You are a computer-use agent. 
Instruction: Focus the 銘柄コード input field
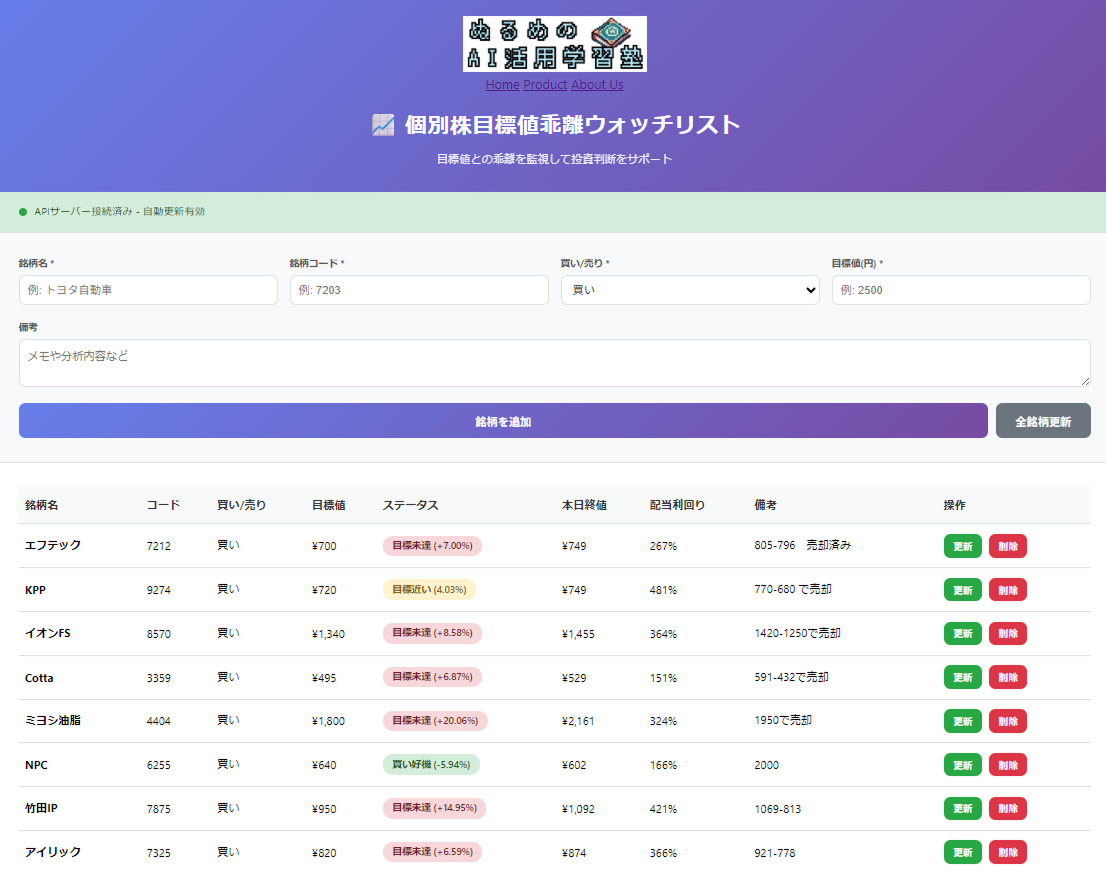pyautogui.click(x=419, y=290)
